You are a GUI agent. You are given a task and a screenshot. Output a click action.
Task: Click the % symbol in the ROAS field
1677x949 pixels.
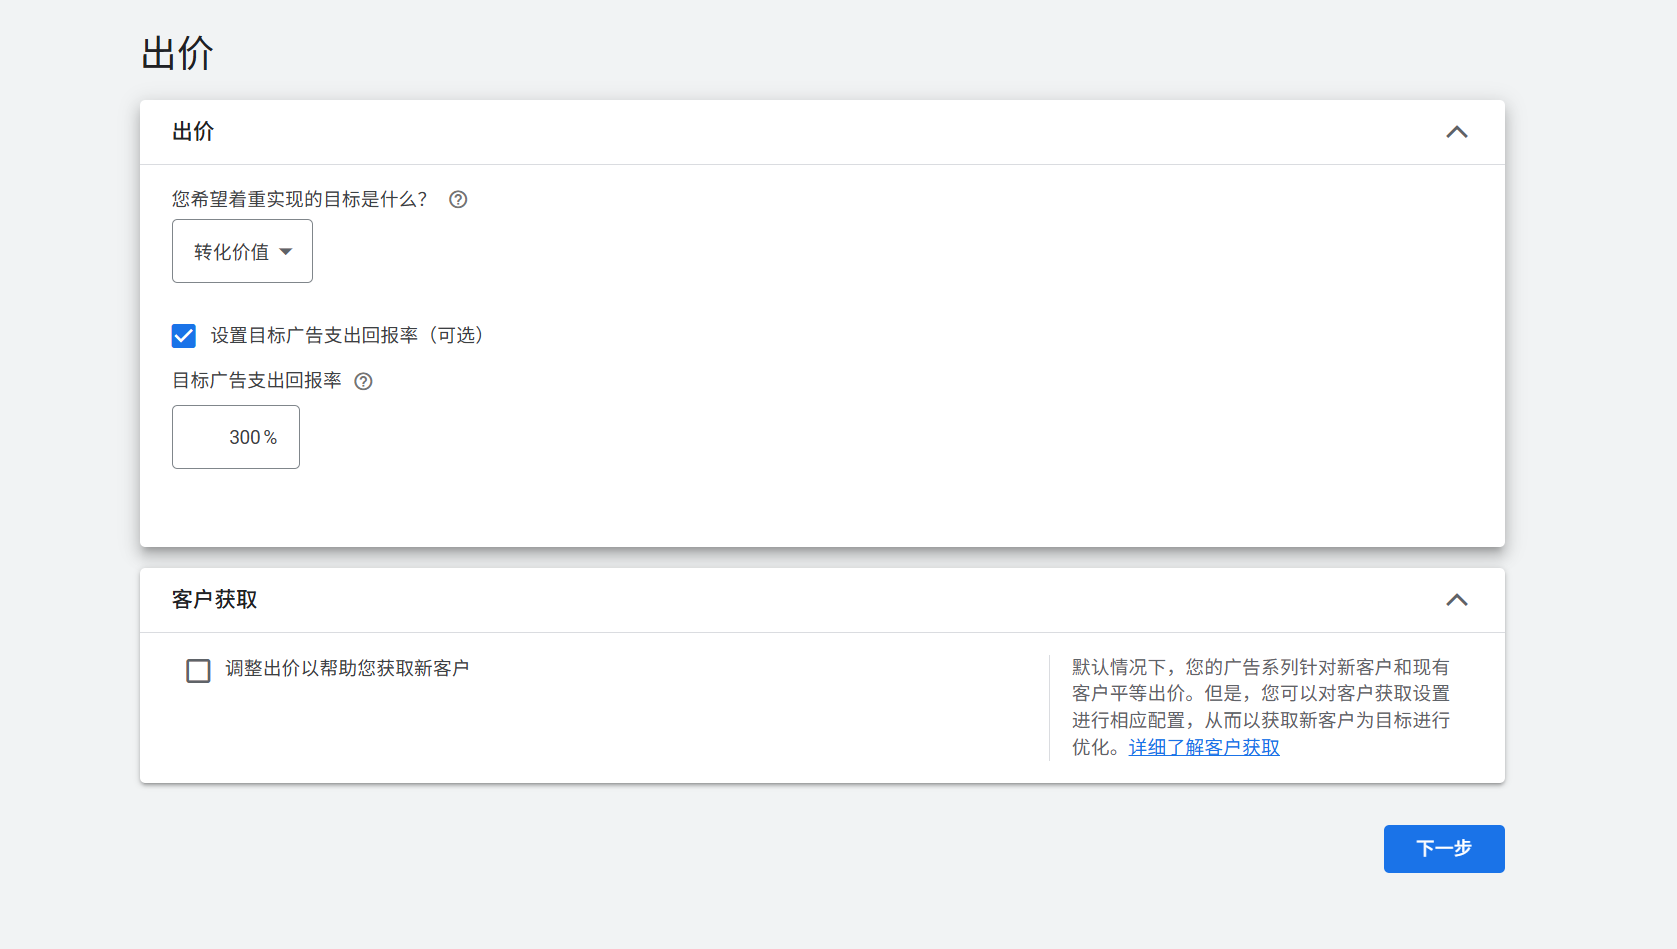point(271,438)
